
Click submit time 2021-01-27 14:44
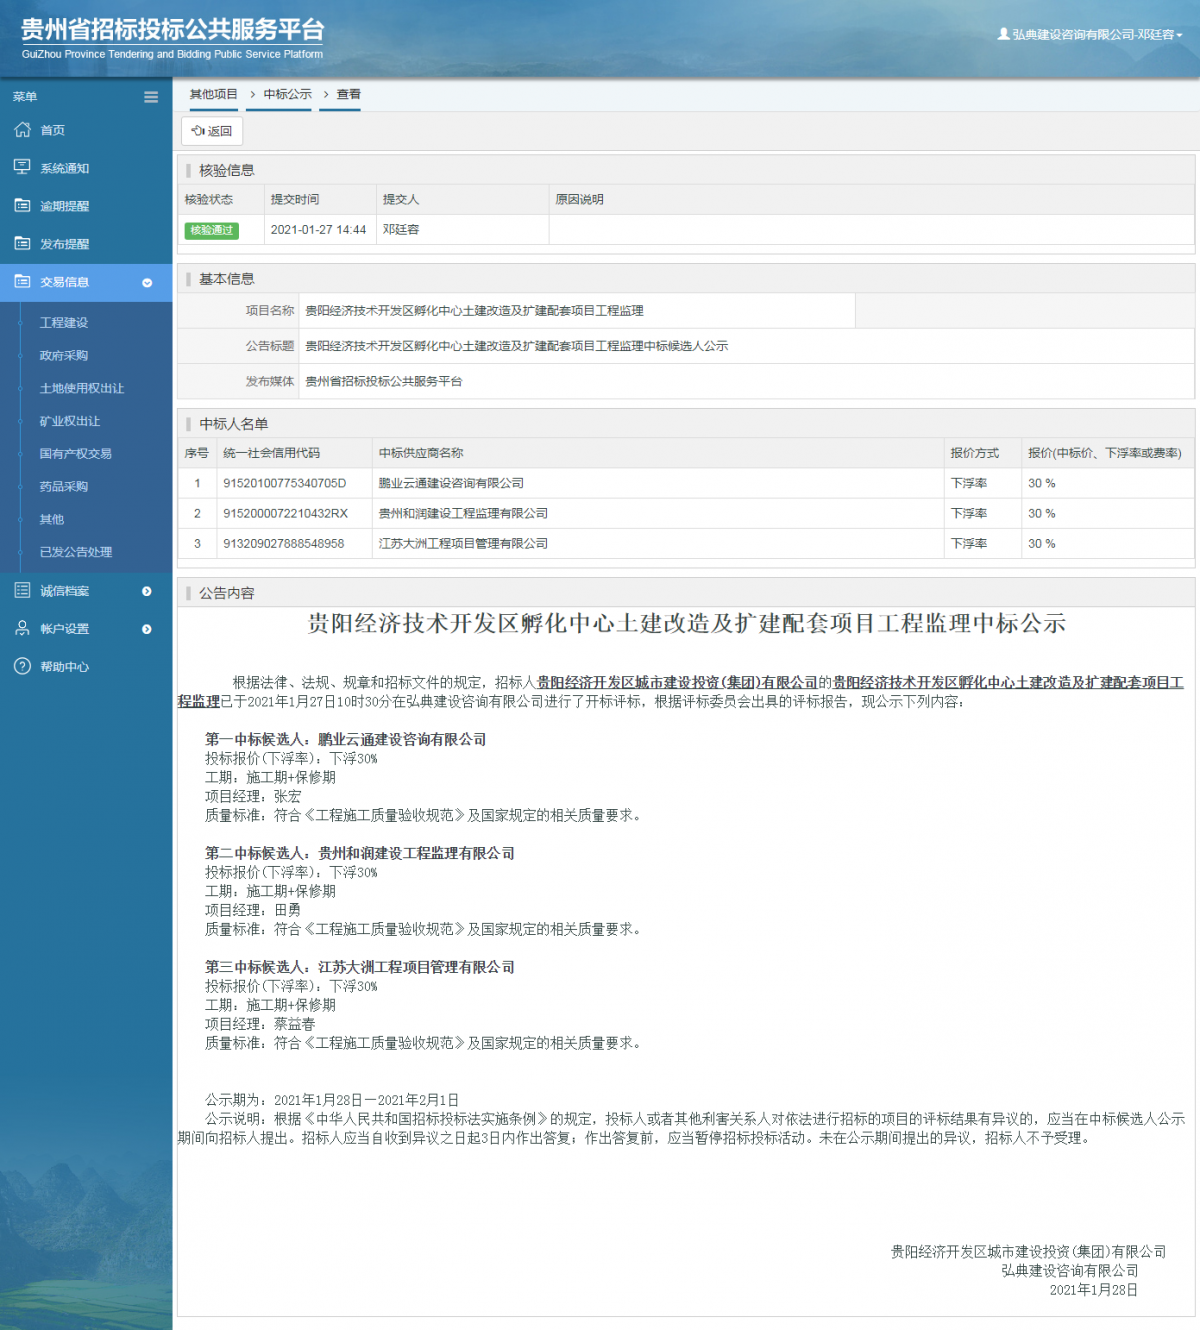pyautogui.click(x=319, y=230)
